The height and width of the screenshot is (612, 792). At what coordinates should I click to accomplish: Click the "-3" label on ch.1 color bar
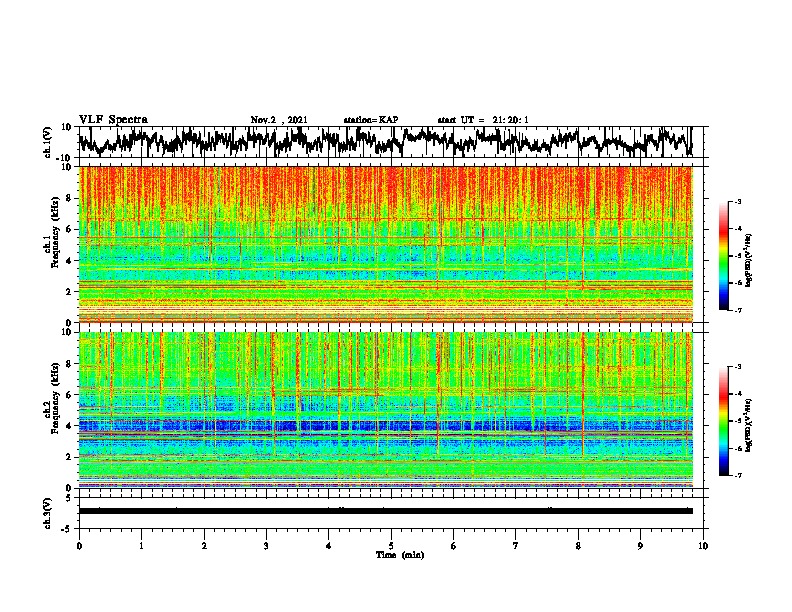737,201
